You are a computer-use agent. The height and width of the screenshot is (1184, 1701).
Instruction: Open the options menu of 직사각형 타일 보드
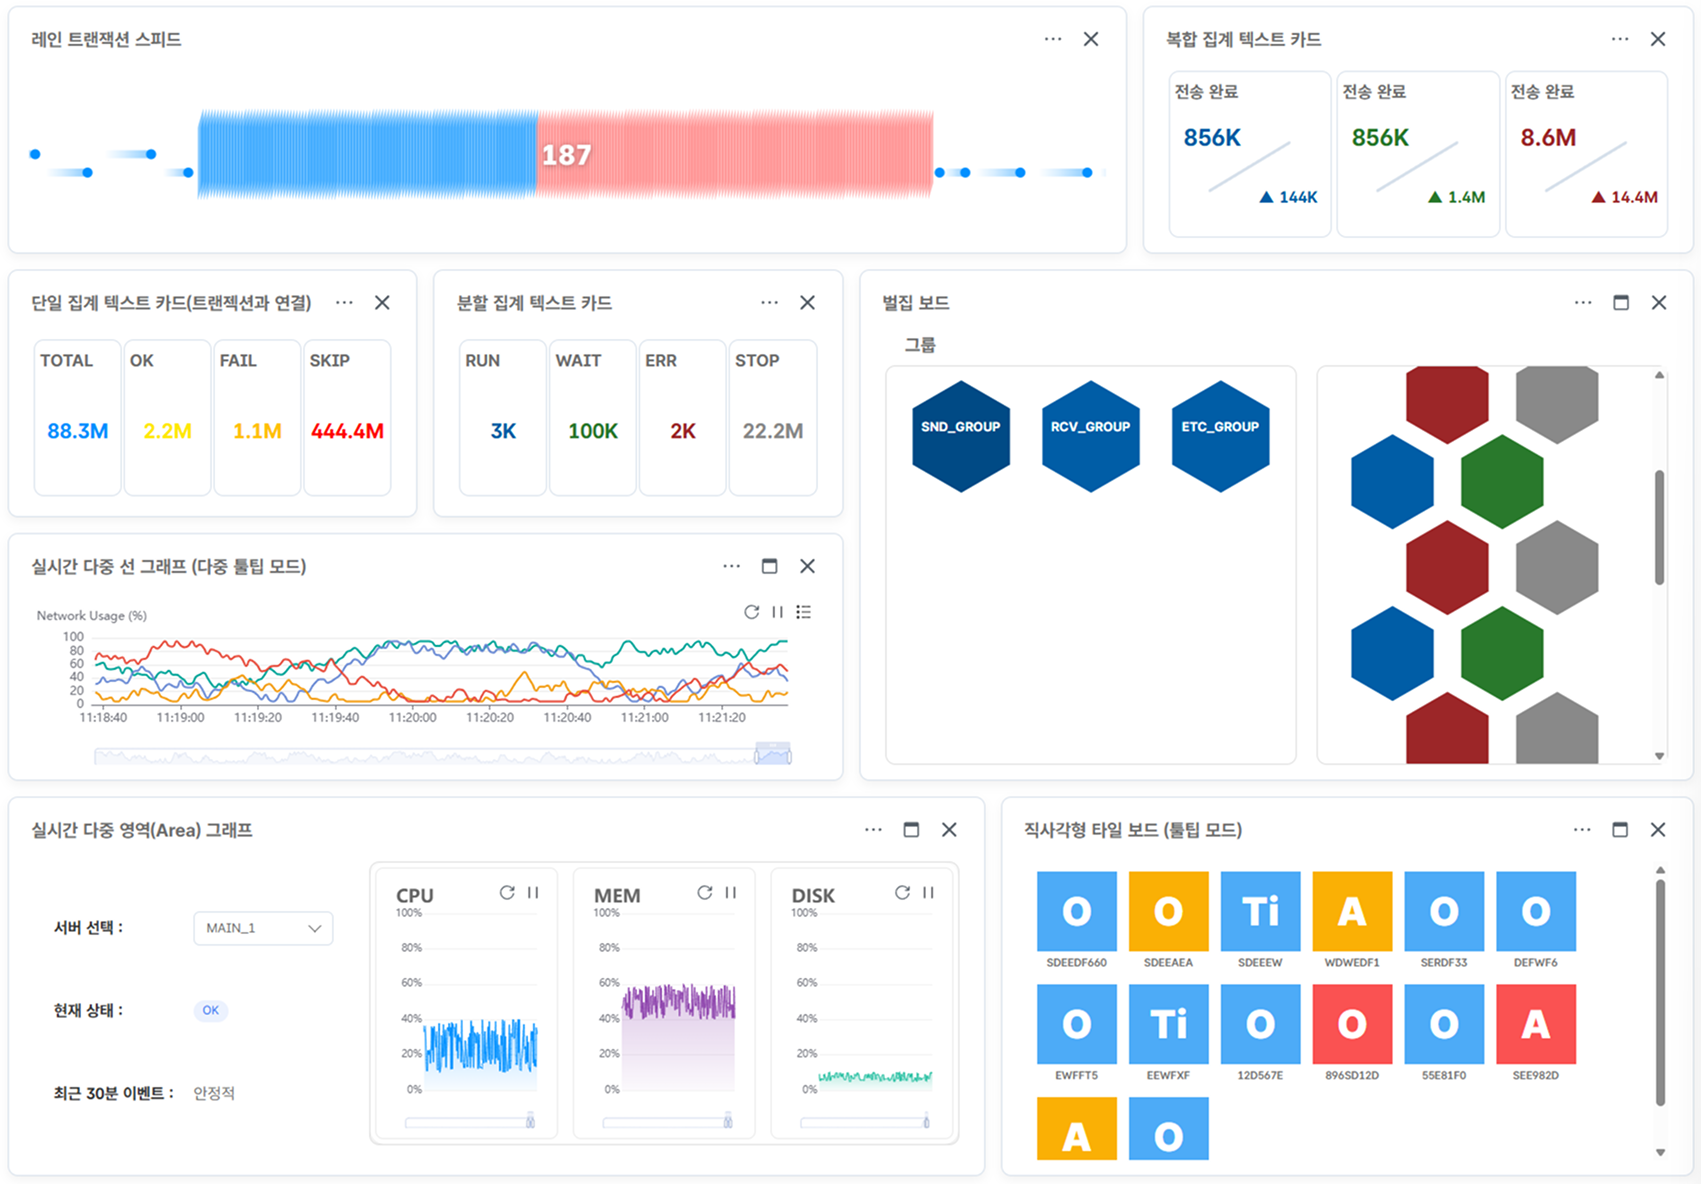pos(1582,830)
